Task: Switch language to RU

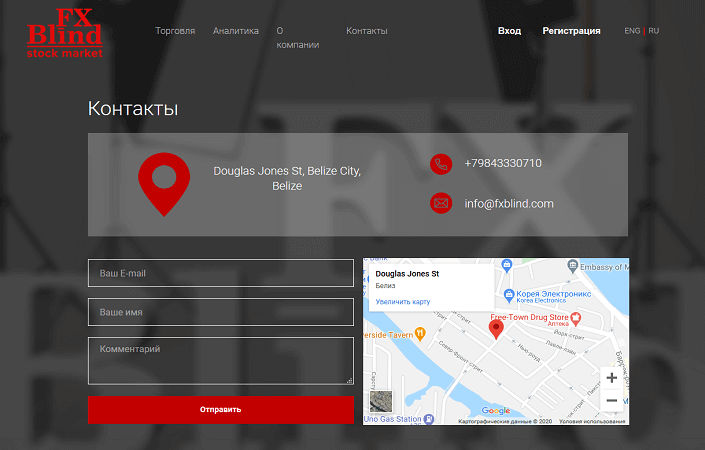Action: click(x=654, y=31)
